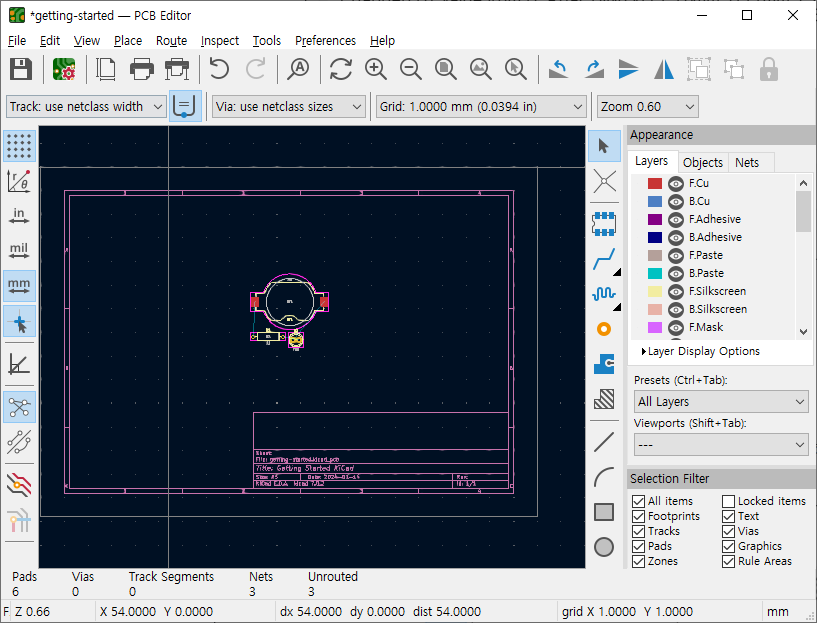
Task: Click the F.Cu red color swatch
Action: [x=655, y=183]
